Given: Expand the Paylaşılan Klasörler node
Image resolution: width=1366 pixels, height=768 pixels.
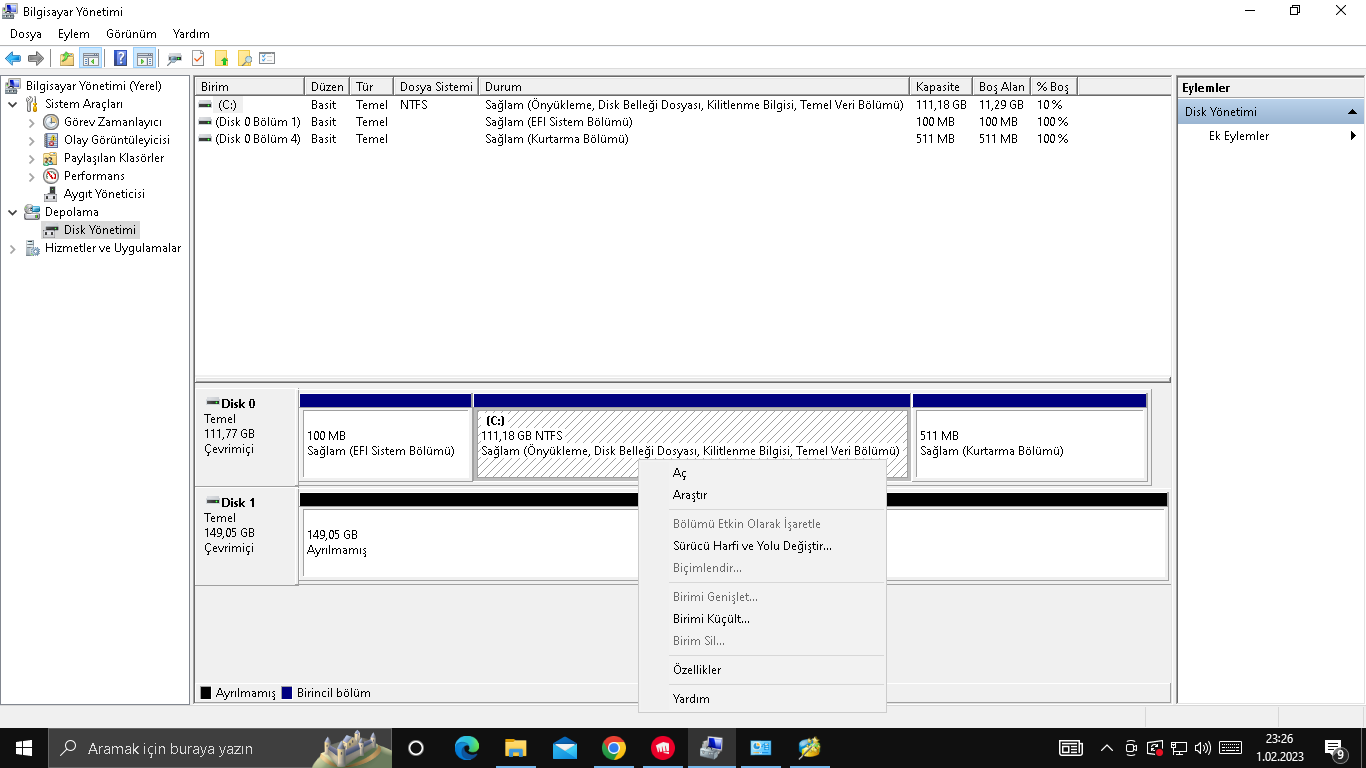Looking at the screenshot, I should 32,158.
